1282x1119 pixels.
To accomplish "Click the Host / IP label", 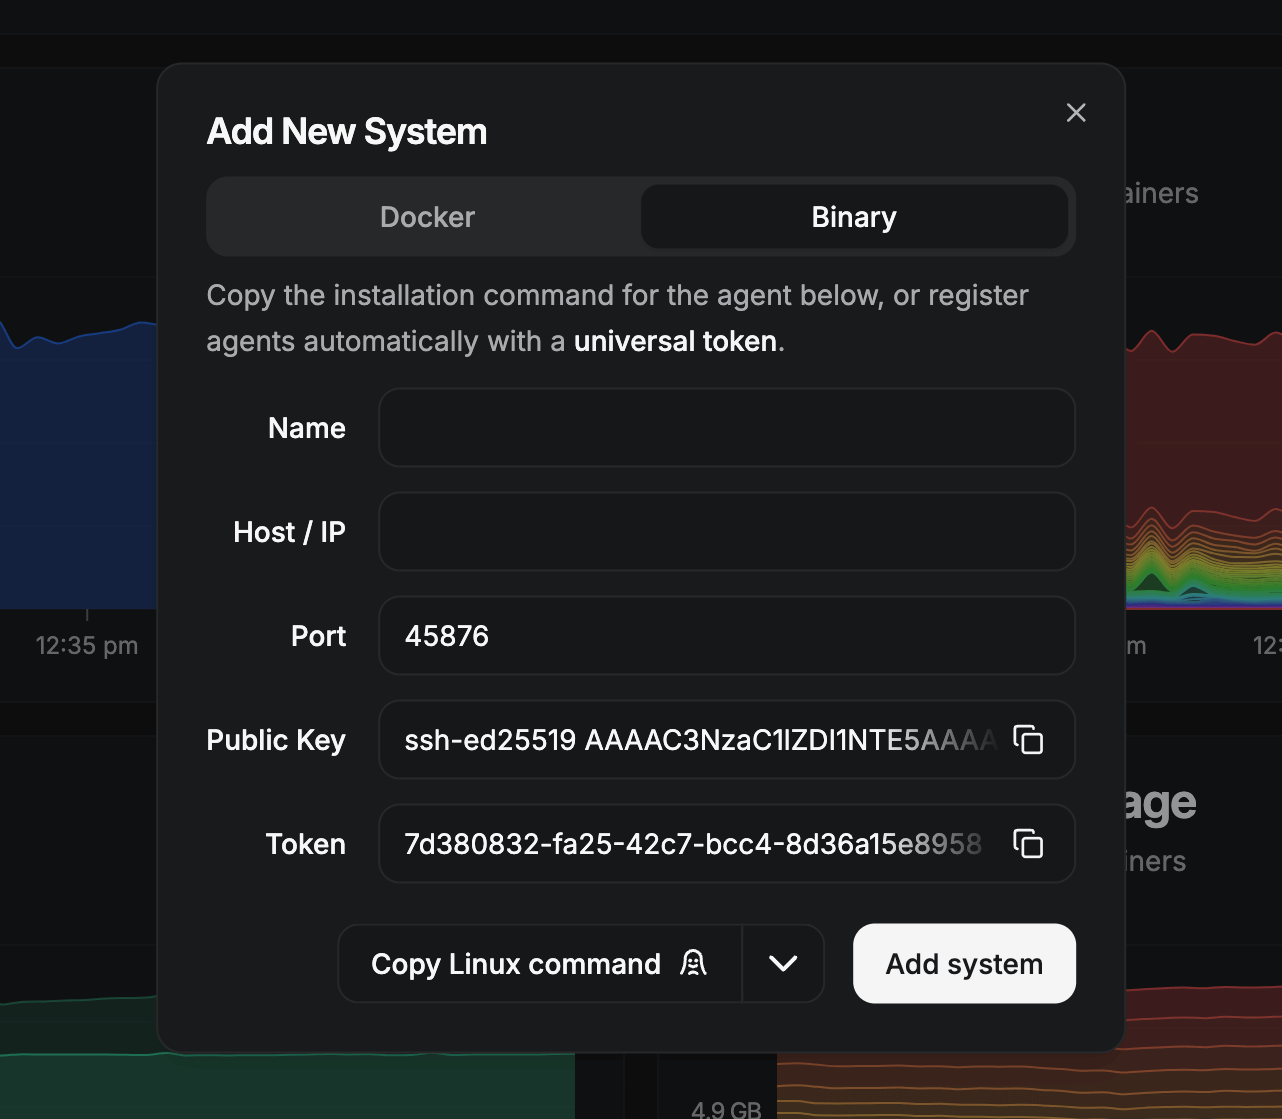I will pos(289,532).
